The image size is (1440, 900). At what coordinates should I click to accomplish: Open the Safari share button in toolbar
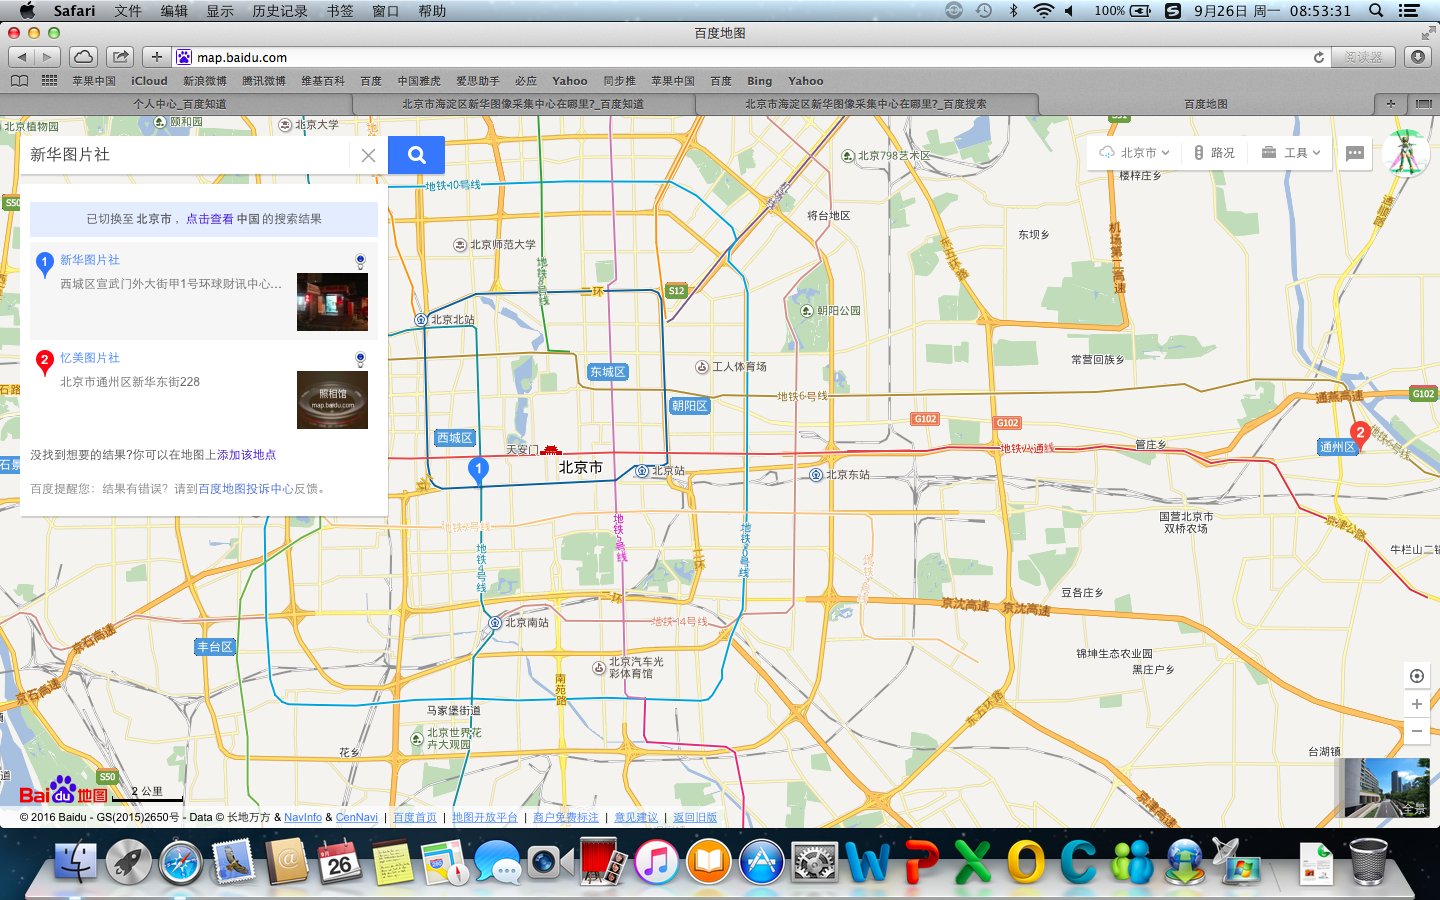pyautogui.click(x=120, y=57)
